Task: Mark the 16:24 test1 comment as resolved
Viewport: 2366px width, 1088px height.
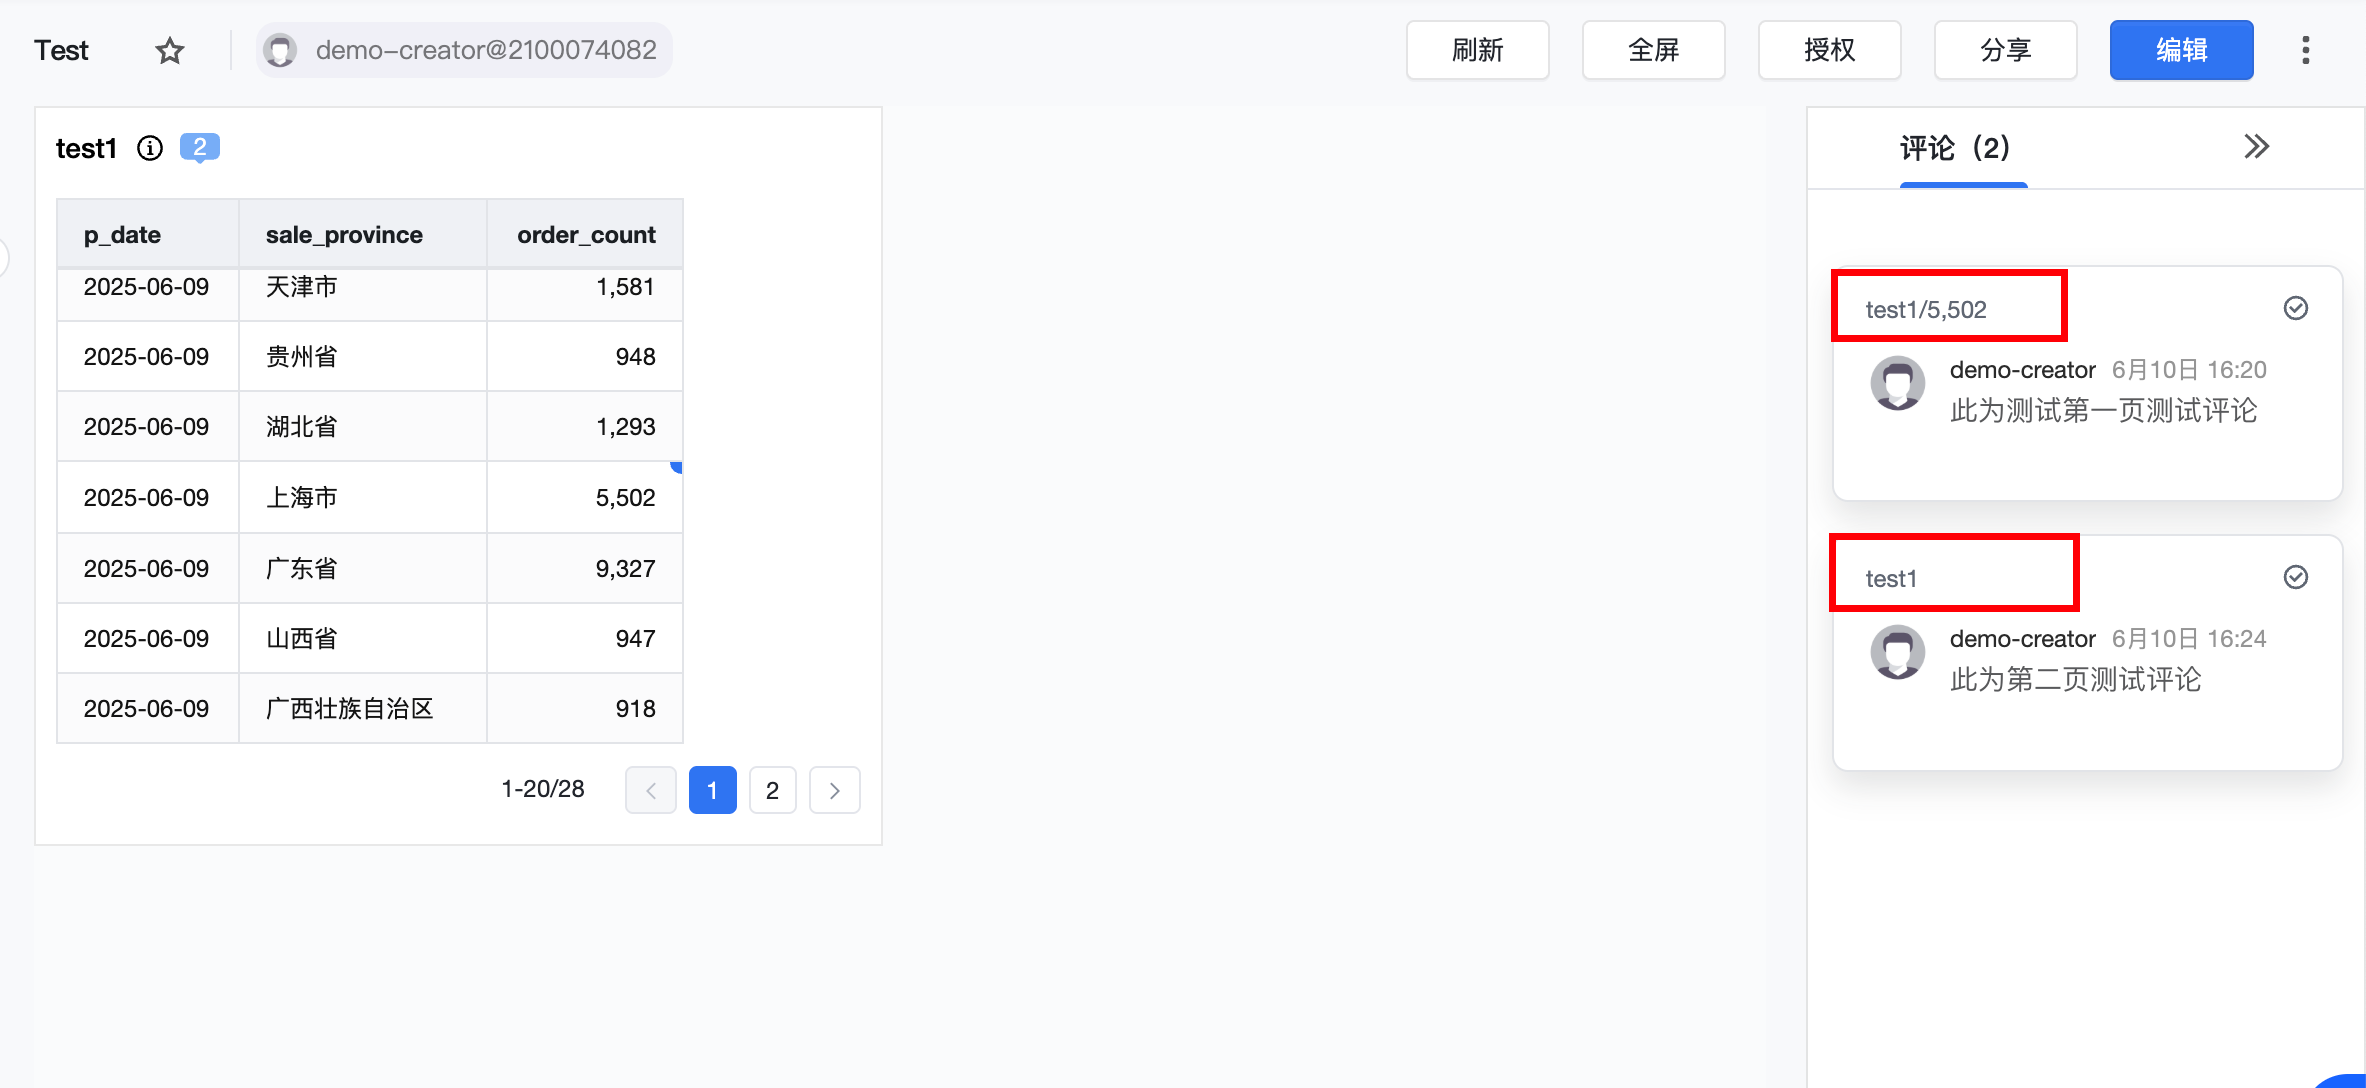Action: [2296, 577]
